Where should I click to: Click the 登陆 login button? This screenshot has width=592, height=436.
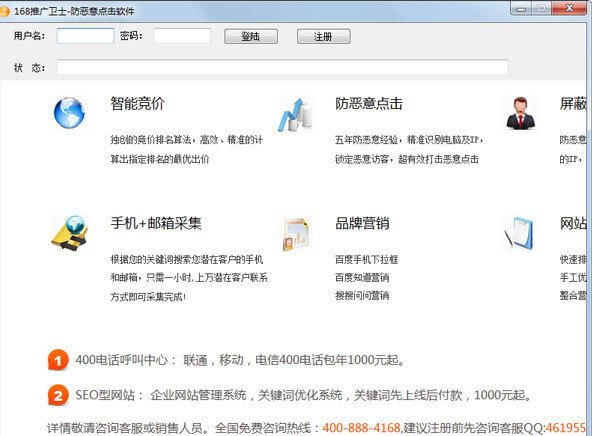[x=251, y=37]
